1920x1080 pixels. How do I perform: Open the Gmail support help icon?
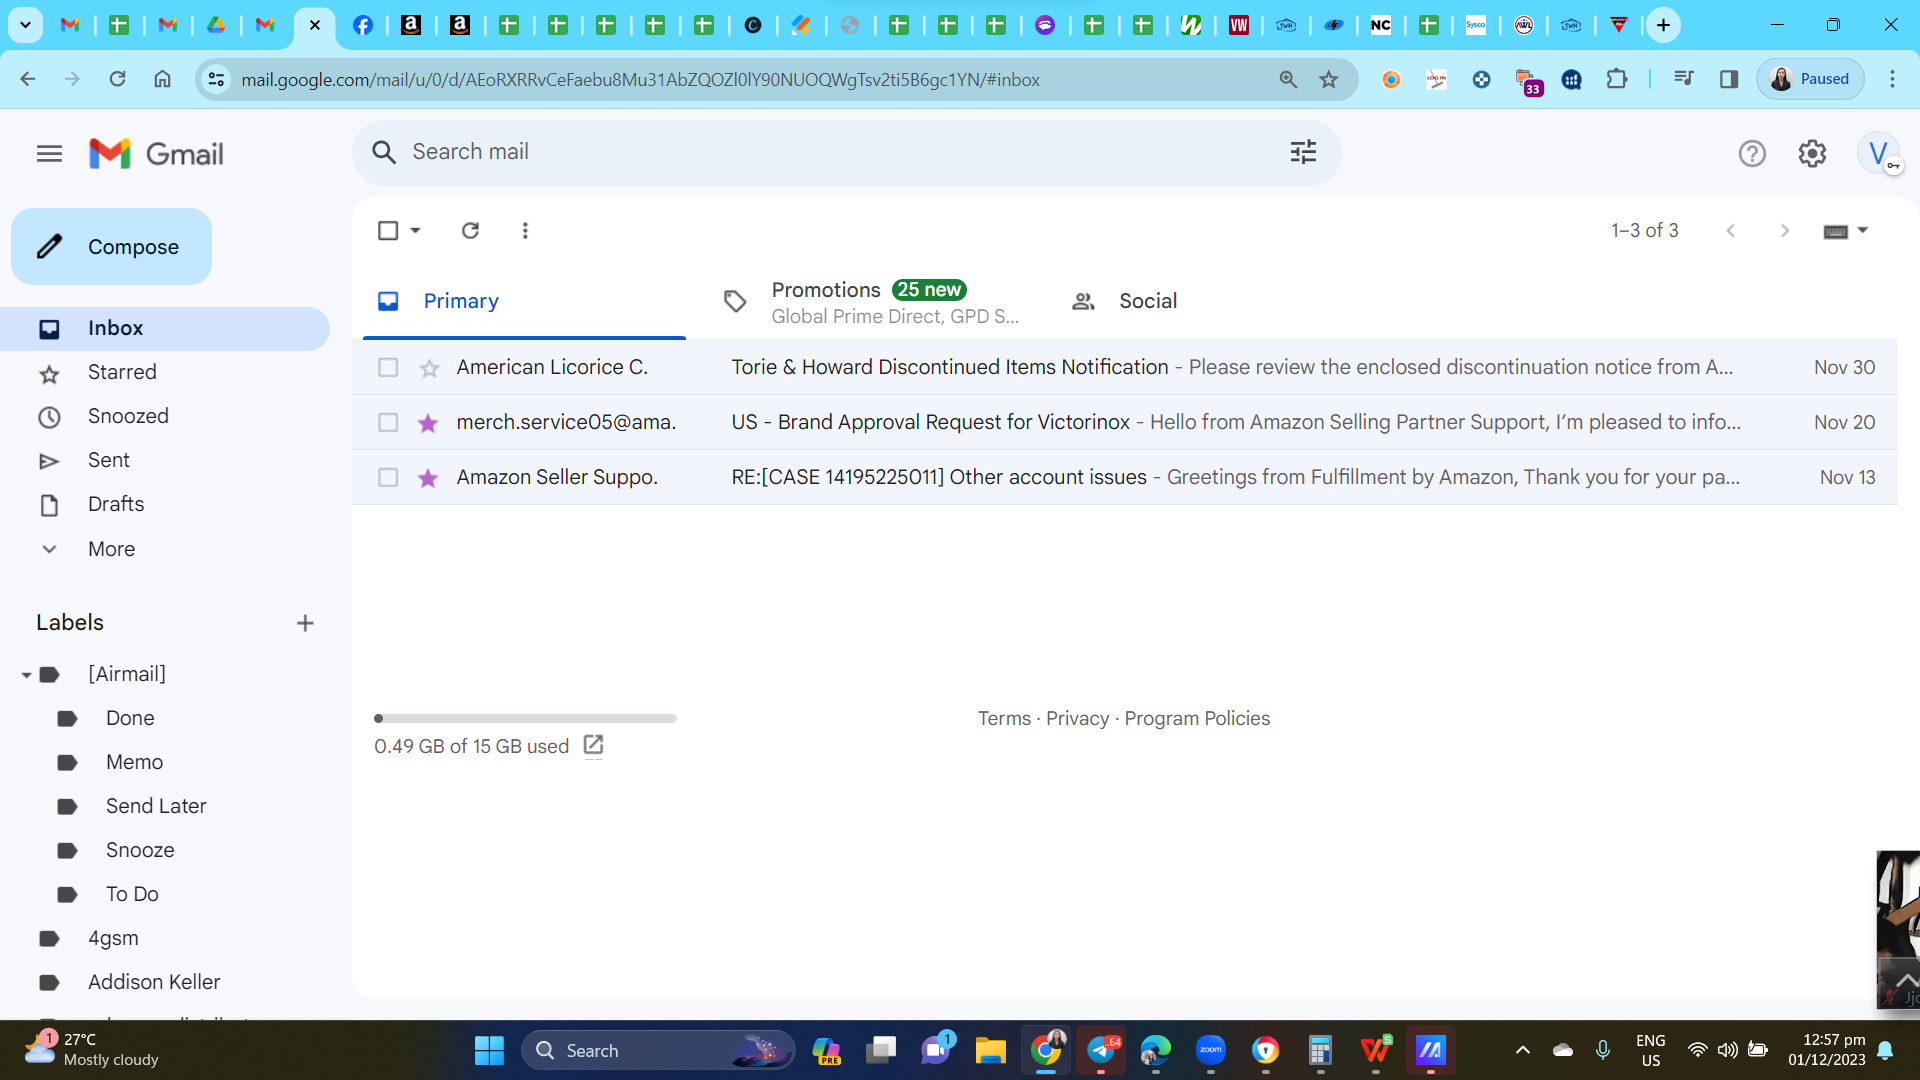[x=1752, y=154]
